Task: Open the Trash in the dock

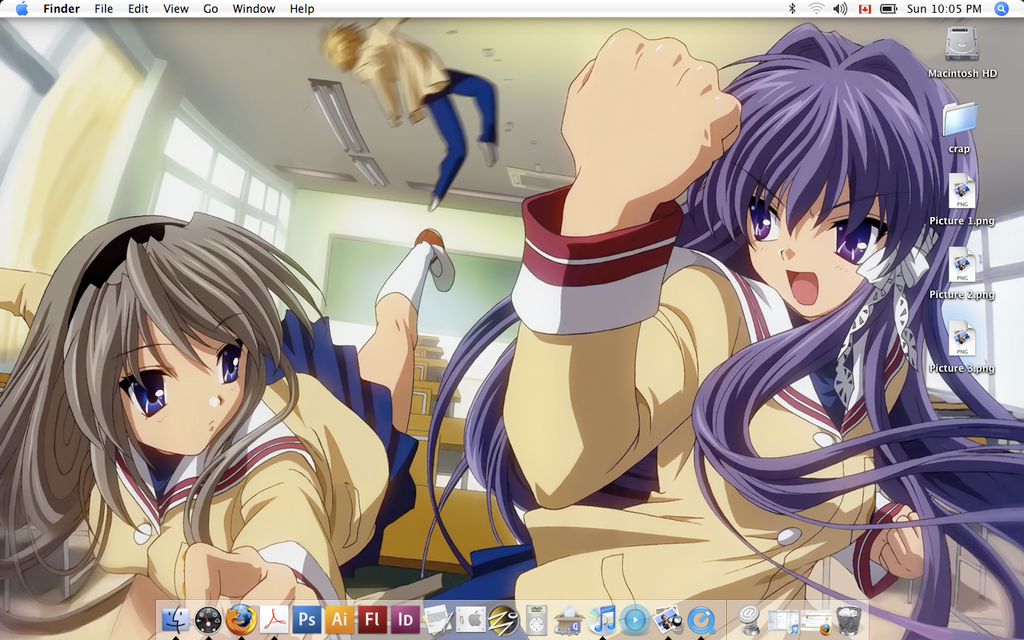Action: click(x=848, y=620)
